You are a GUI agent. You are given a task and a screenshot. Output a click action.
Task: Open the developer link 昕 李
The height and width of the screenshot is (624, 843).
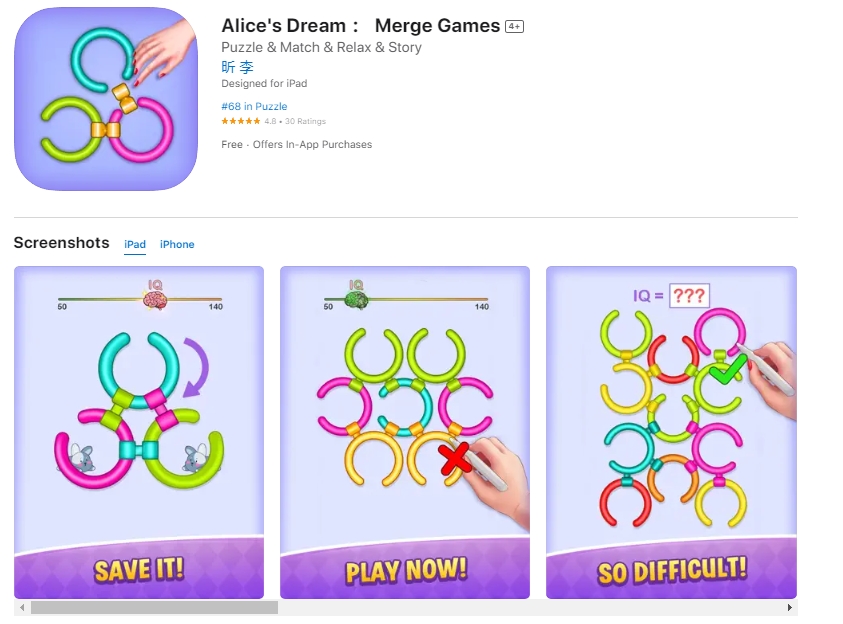click(237, 67)
